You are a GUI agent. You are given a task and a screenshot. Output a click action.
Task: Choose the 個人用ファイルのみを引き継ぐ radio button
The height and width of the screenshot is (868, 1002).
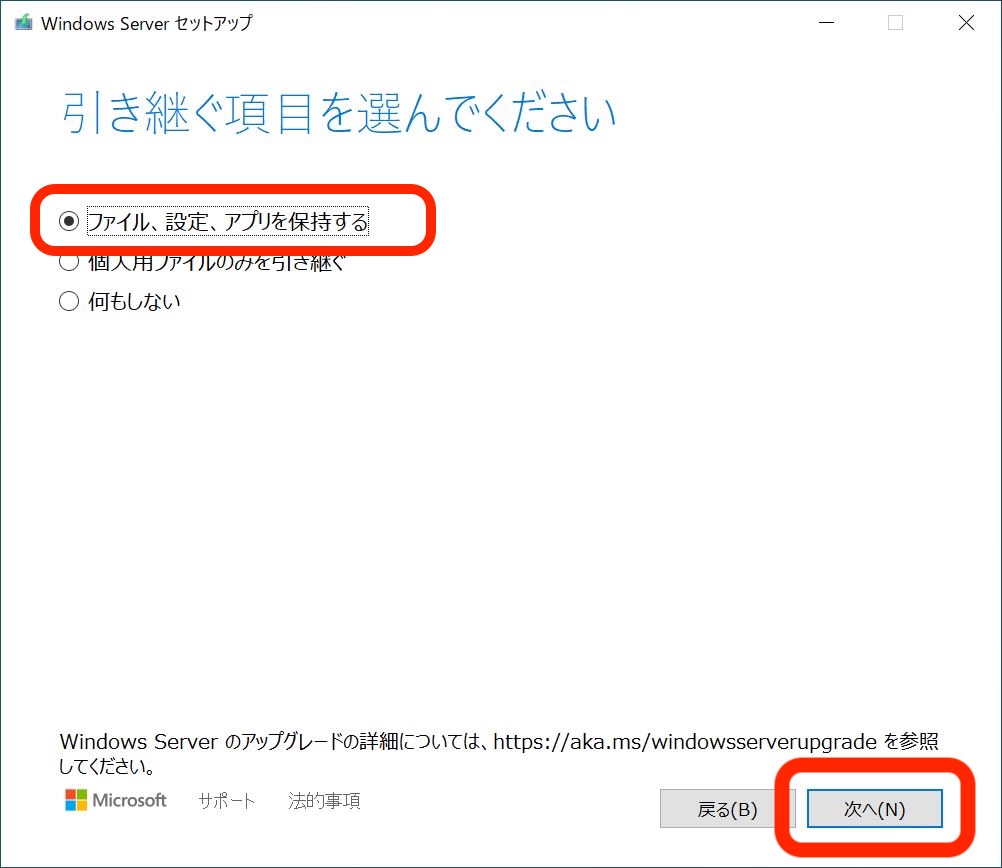(x=69, y=263)
